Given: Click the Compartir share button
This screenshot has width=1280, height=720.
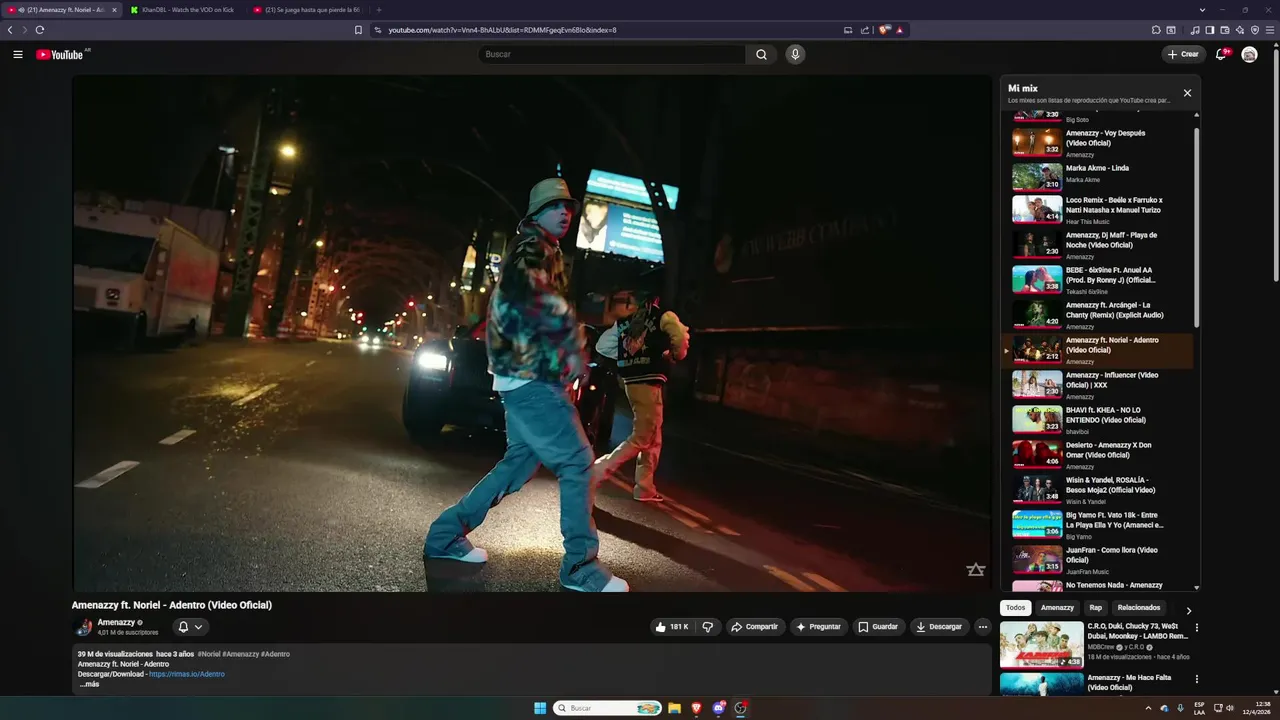Looking at the screenshot, I should (x=754, y=627).
